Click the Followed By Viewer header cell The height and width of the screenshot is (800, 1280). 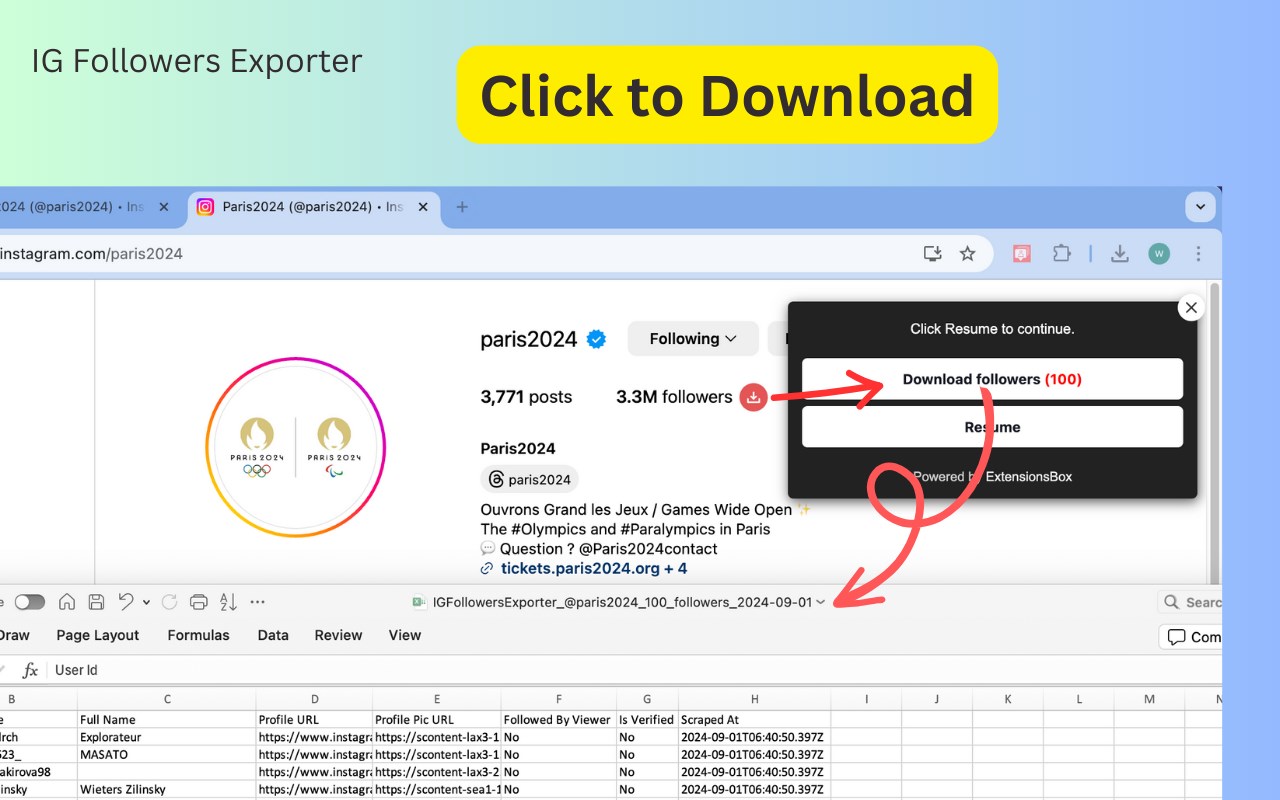tap(559, 720)
